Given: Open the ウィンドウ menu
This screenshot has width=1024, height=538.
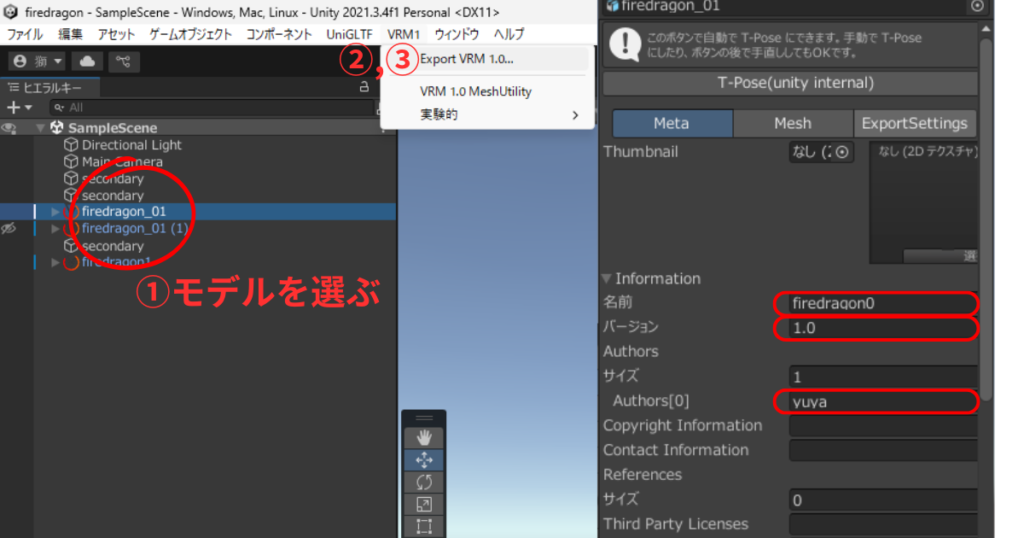Looking at the screenshot, I should 456,35.
